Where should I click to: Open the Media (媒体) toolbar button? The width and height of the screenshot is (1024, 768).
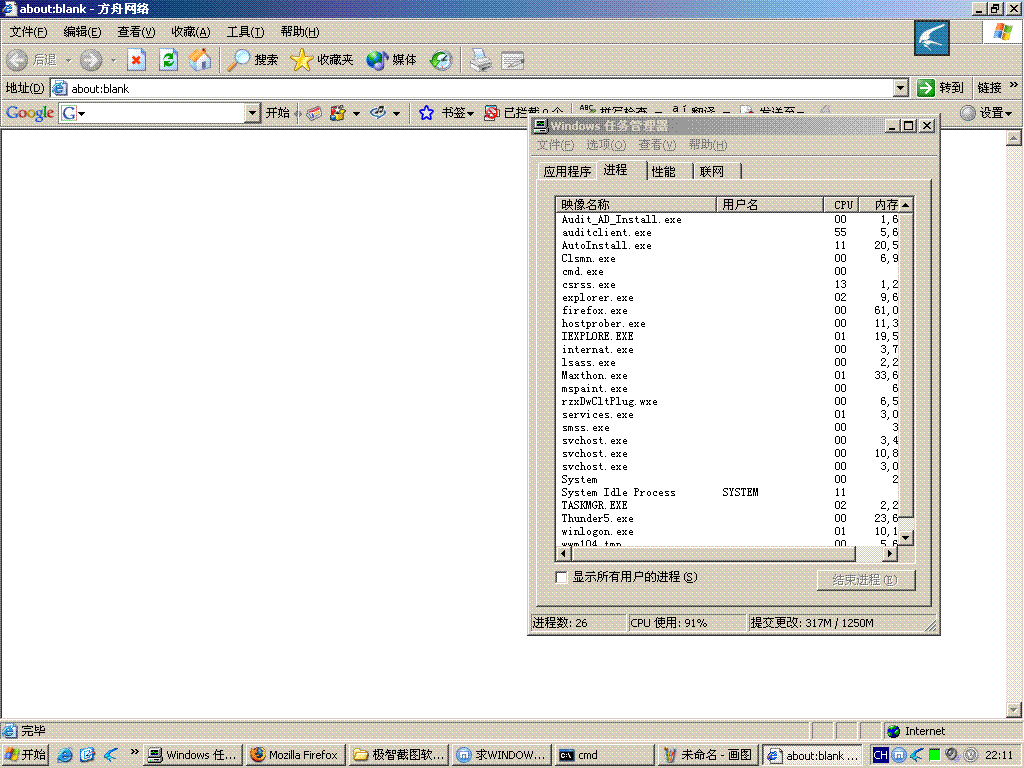(391, 60)
